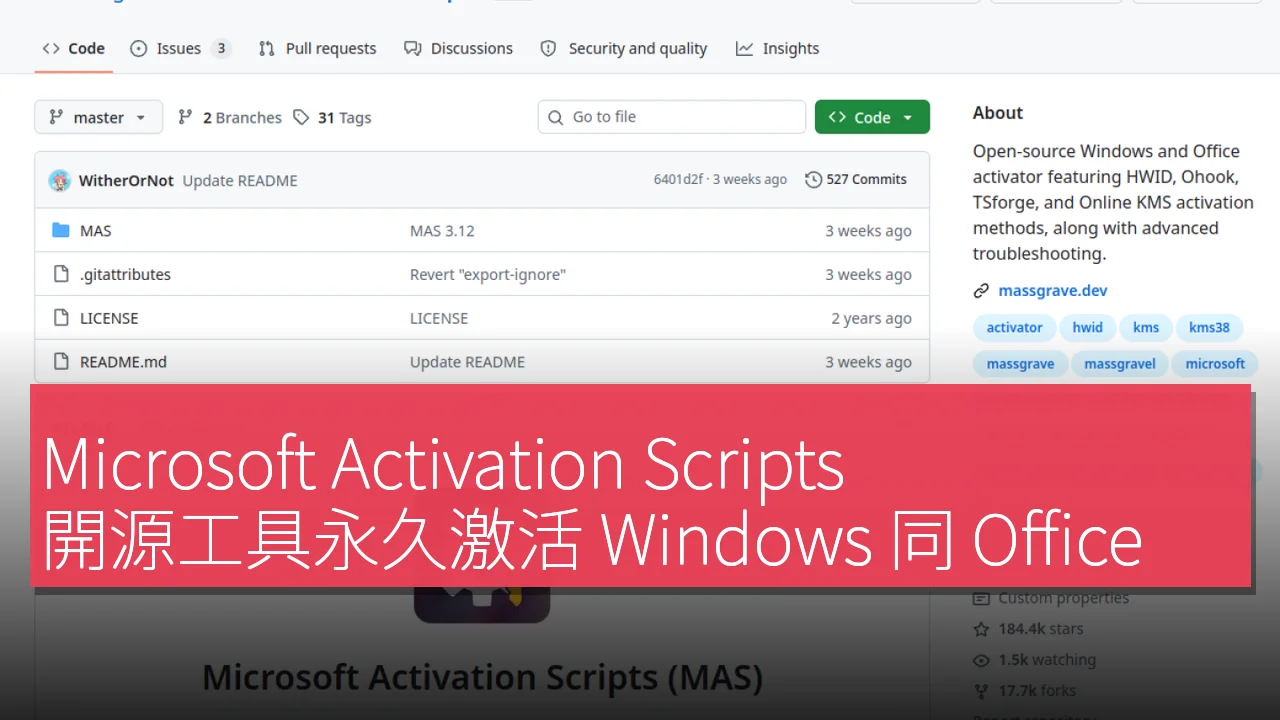The image size is (1280, 720).
Task: Open the Insights tab
Action: (x=777, y=48)
